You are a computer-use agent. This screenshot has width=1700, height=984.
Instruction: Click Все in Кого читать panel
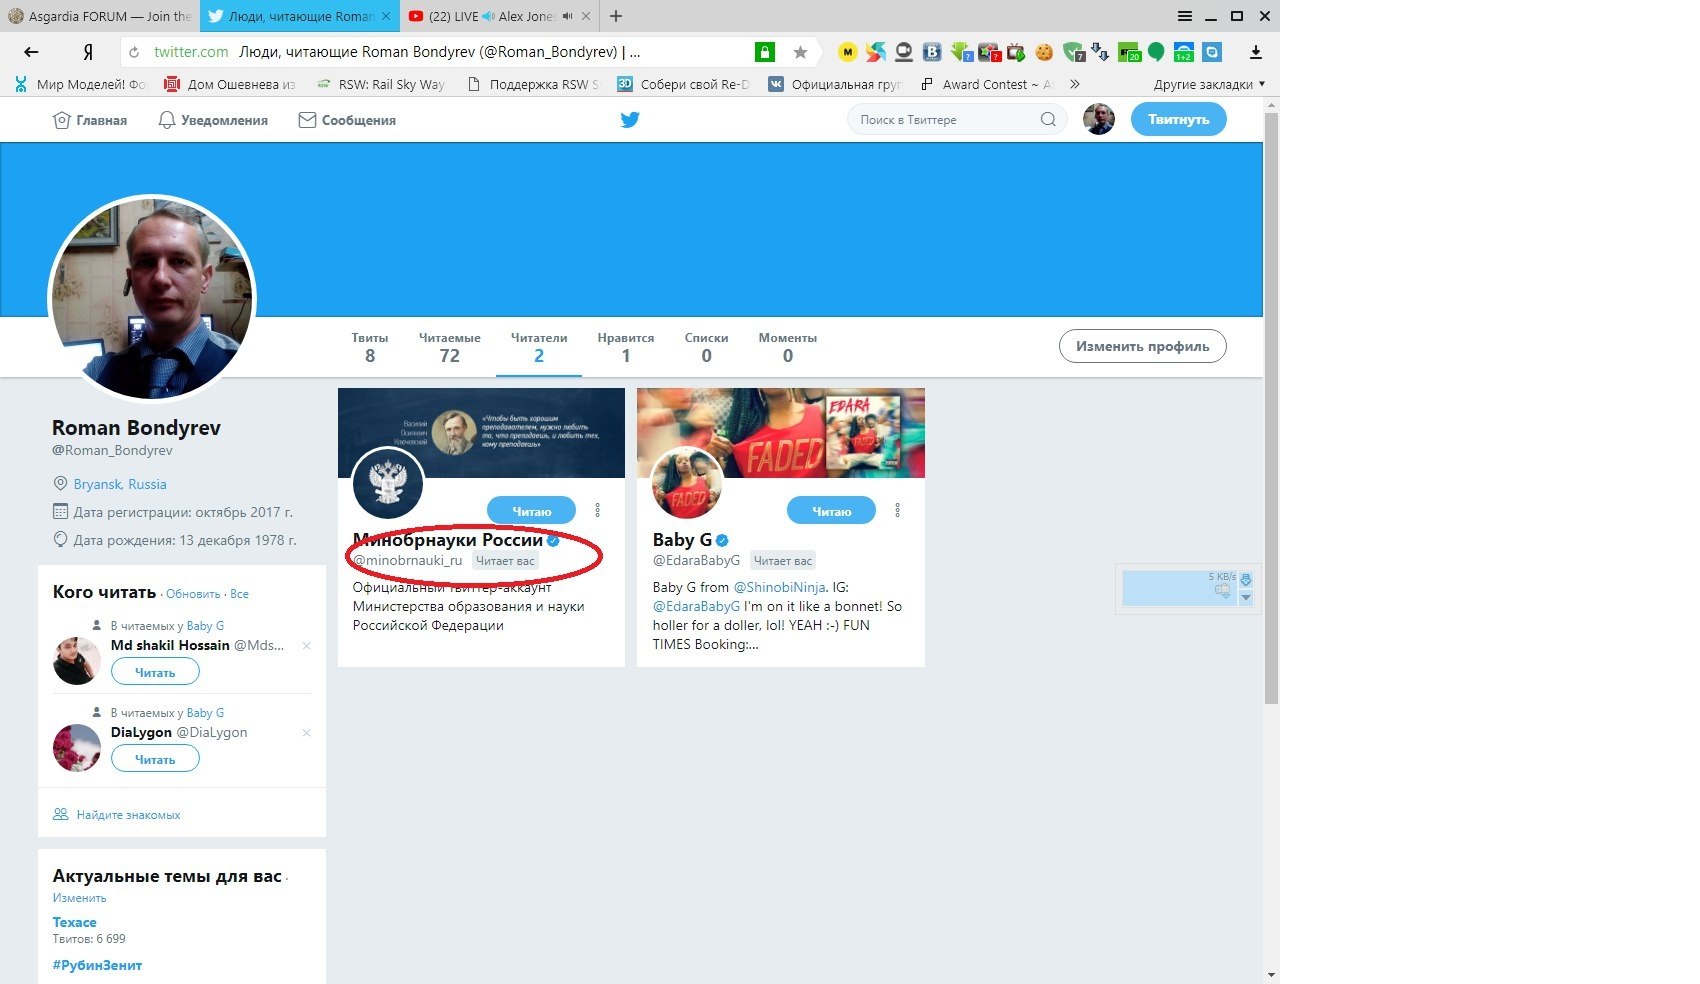point(239,594)
